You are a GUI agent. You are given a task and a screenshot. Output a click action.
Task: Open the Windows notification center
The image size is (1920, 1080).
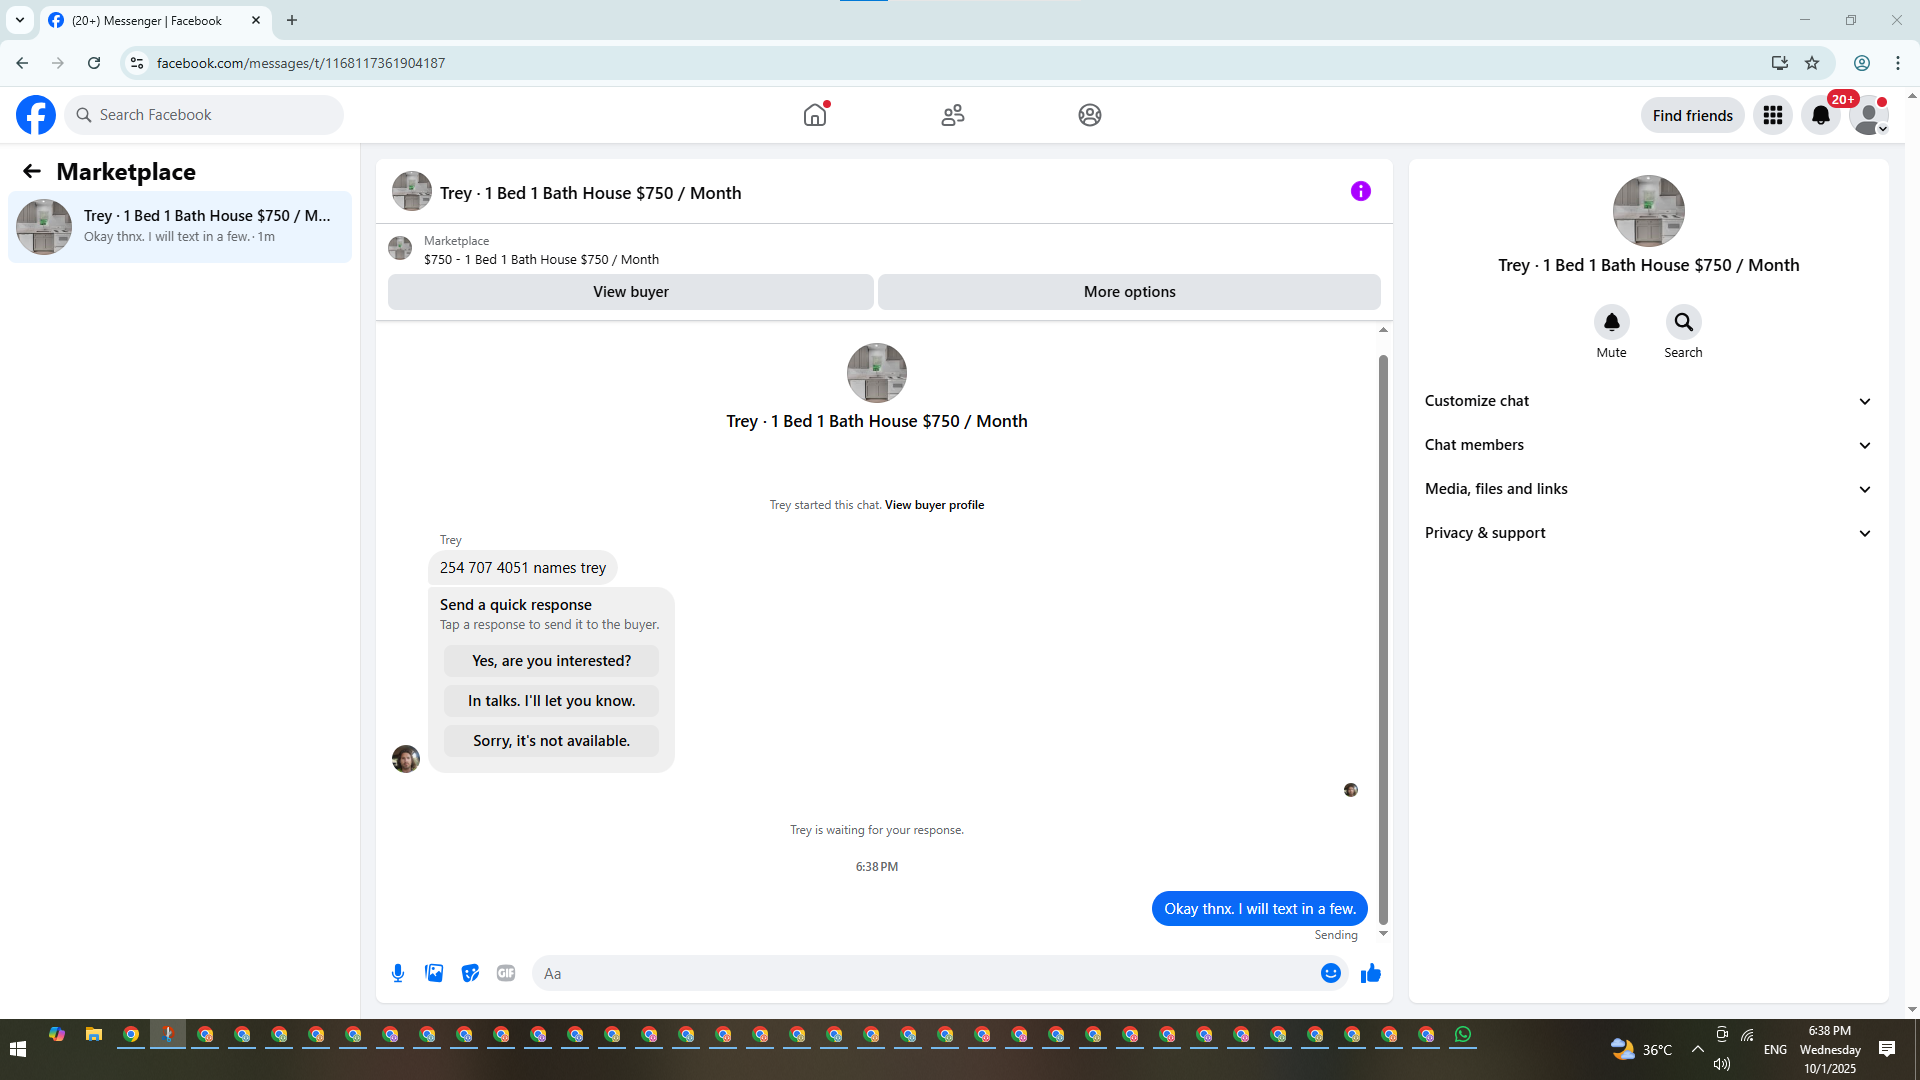click(1887, 1049)
